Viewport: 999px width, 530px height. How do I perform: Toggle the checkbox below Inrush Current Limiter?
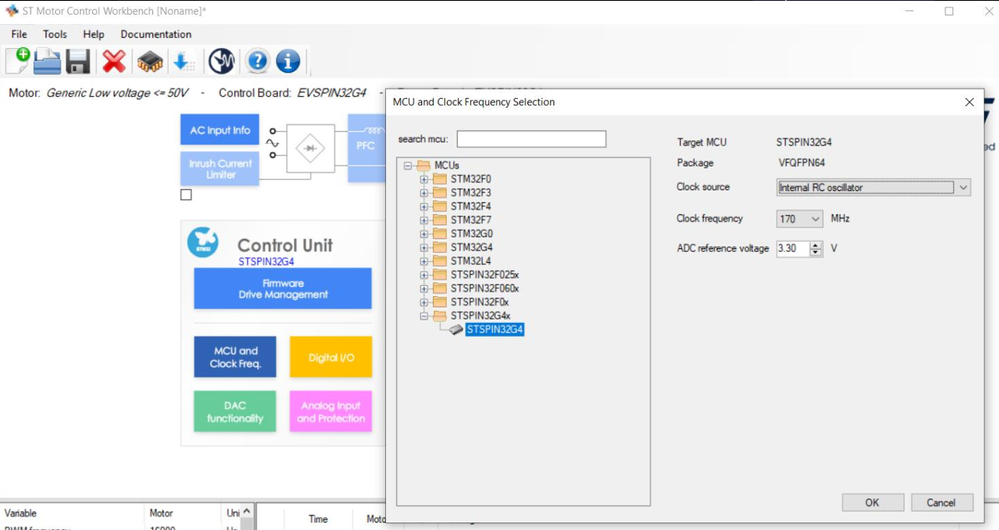click(186, 195)
